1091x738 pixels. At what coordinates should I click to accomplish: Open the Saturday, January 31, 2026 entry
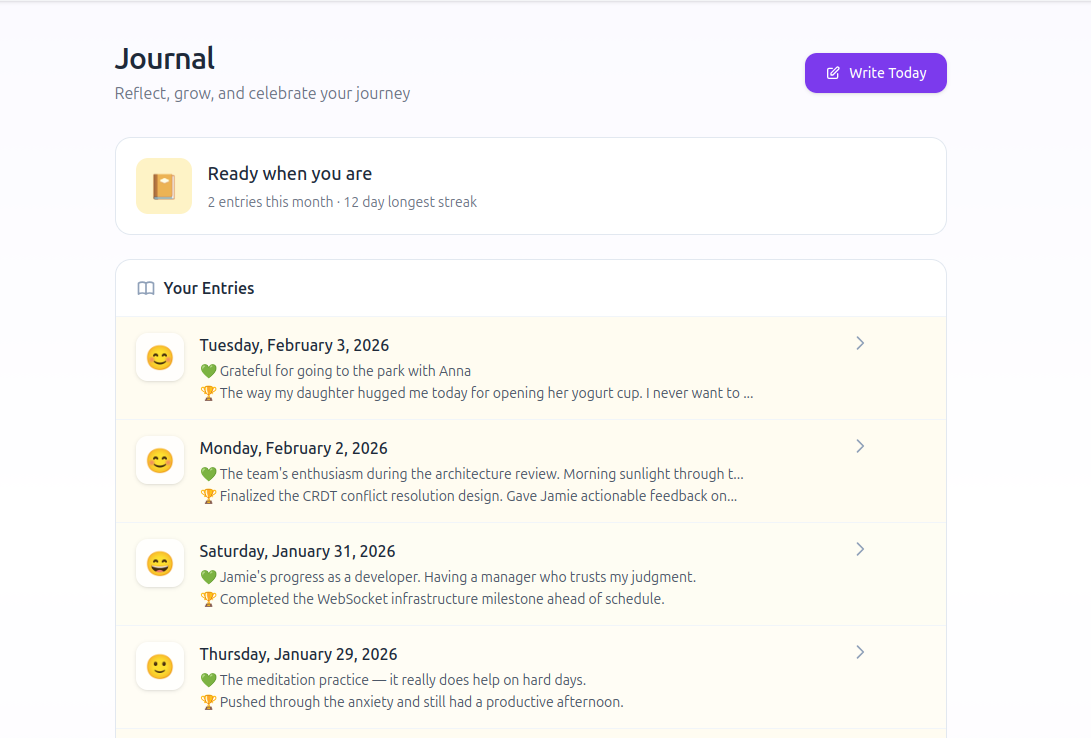click(531, 574)
